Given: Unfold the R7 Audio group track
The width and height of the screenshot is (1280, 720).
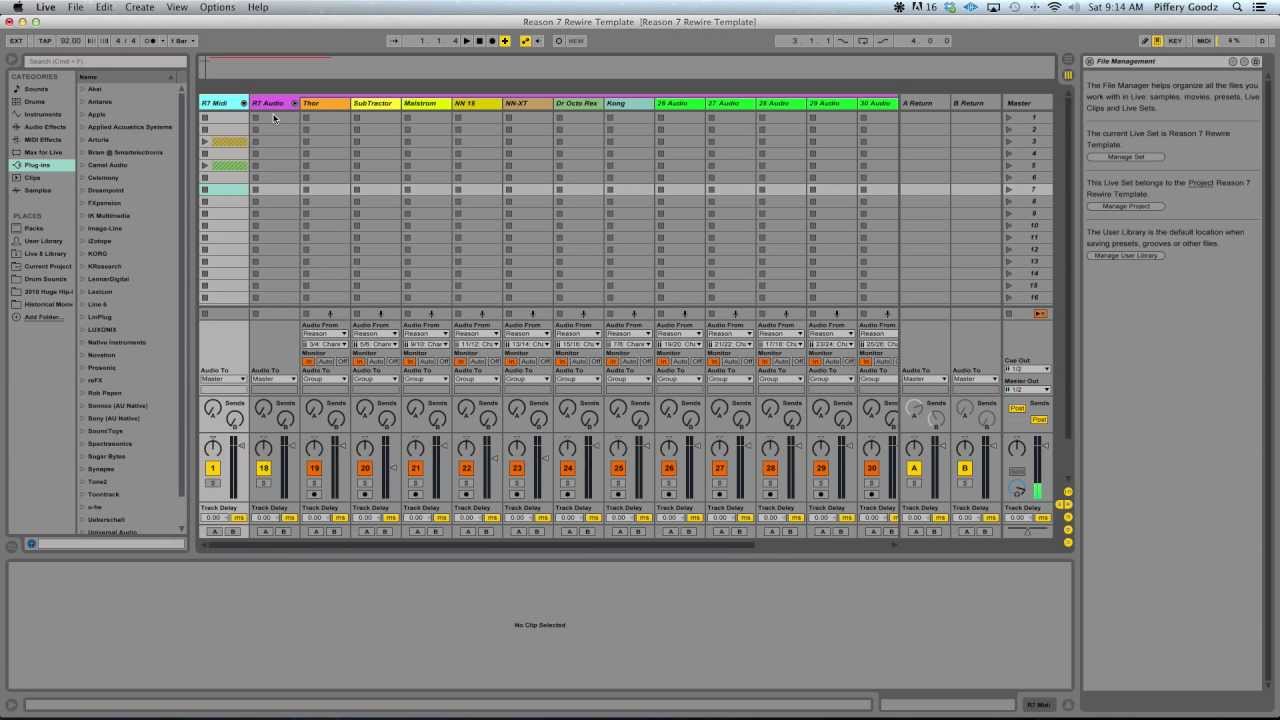Looking at the screenshot, I should point(294,103).
